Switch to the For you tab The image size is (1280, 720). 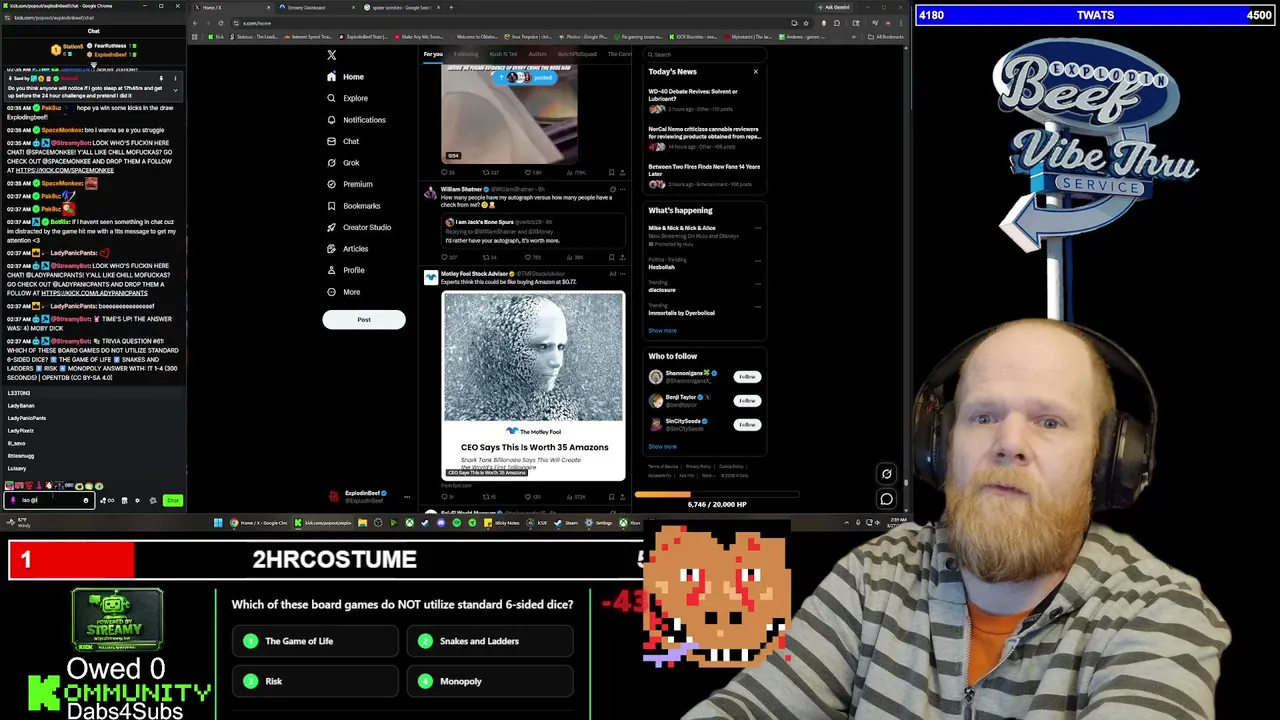point(433,54)
